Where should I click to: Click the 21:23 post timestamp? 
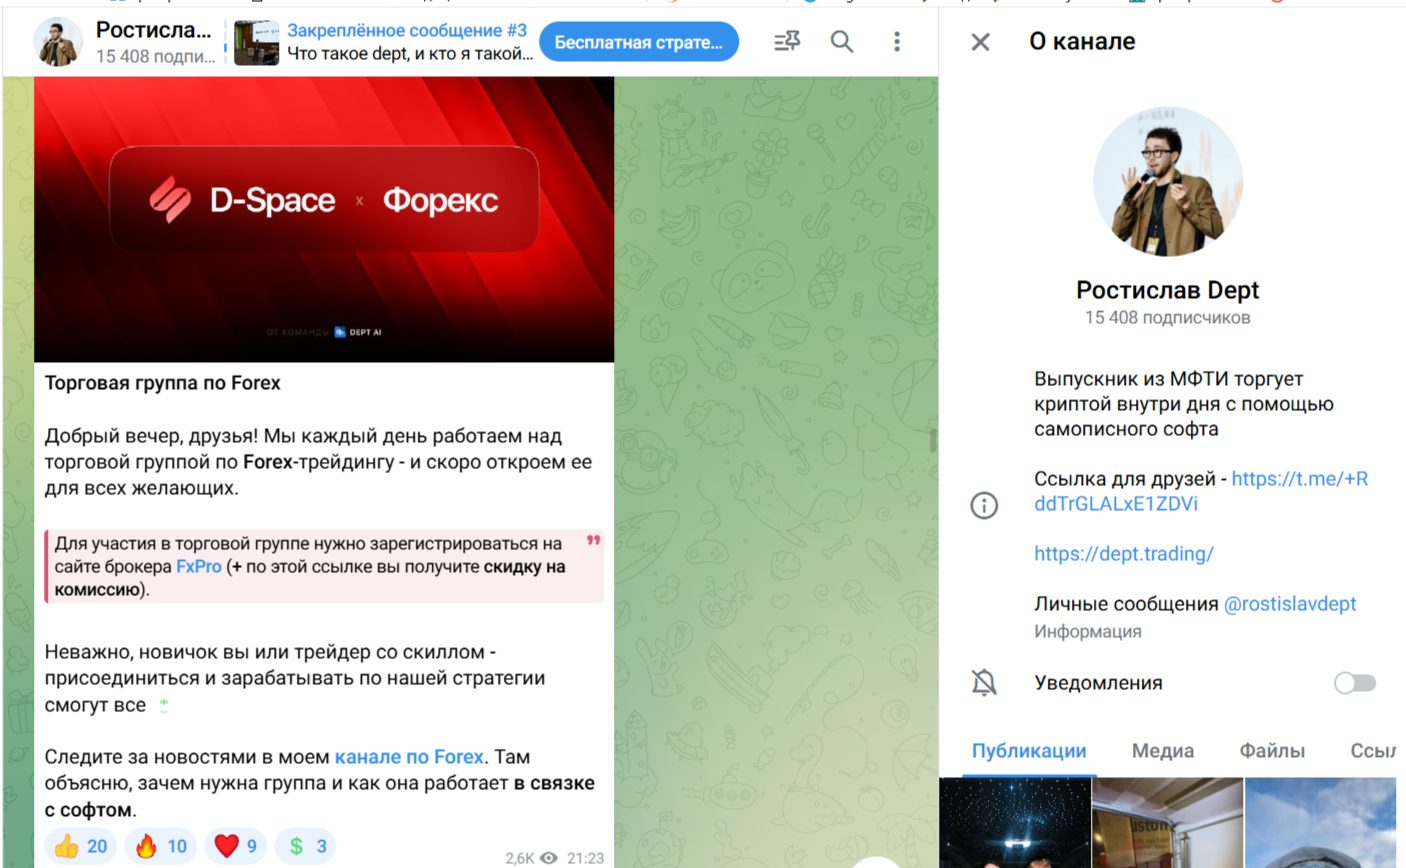585,858
